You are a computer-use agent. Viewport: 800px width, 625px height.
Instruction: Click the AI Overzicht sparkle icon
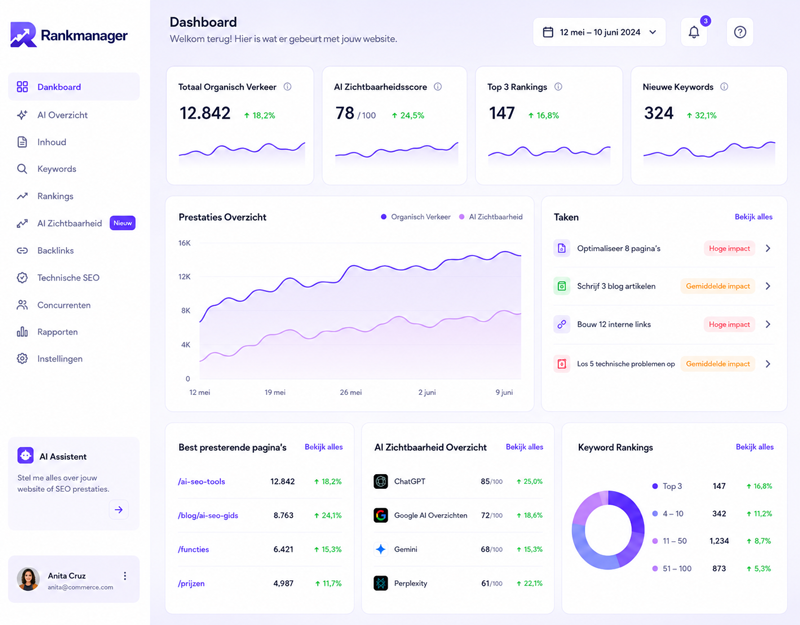[x=22, y=115]
